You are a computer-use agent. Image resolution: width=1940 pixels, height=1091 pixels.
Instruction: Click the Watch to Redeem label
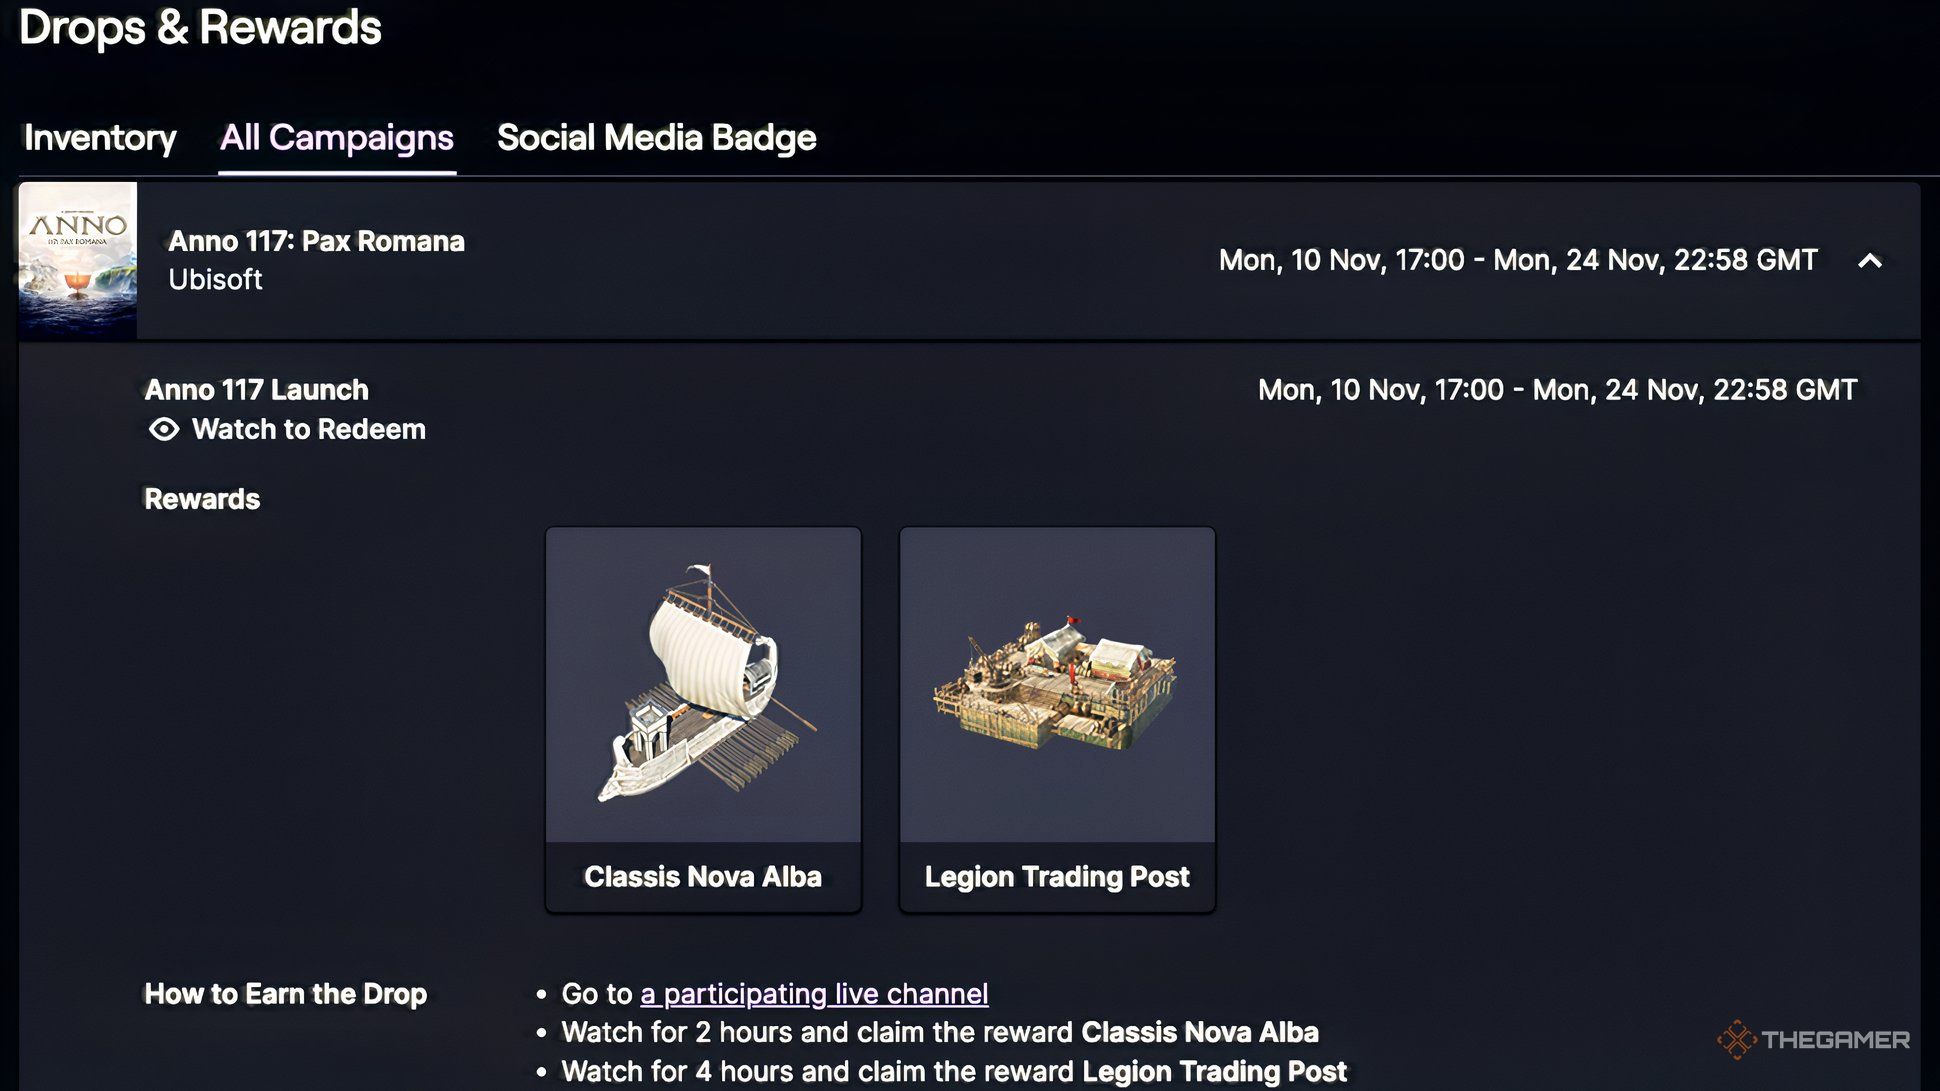308,430
